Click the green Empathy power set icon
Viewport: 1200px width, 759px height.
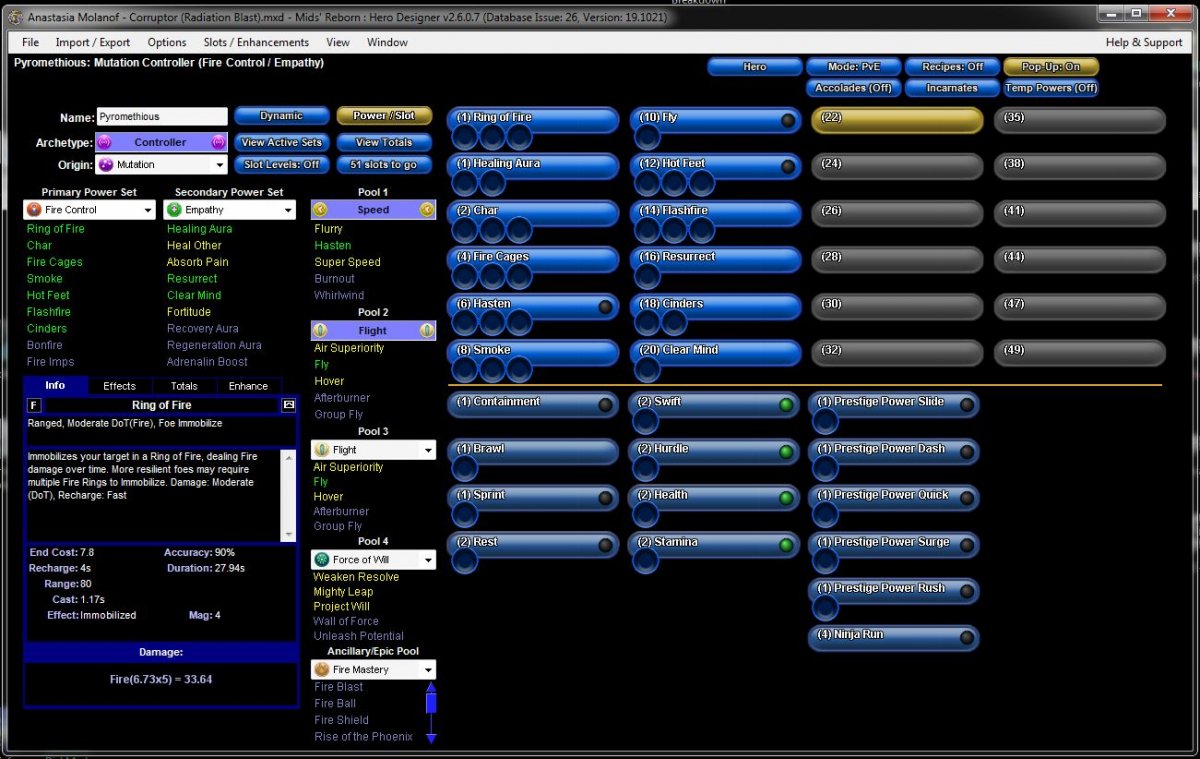(174, 210)
